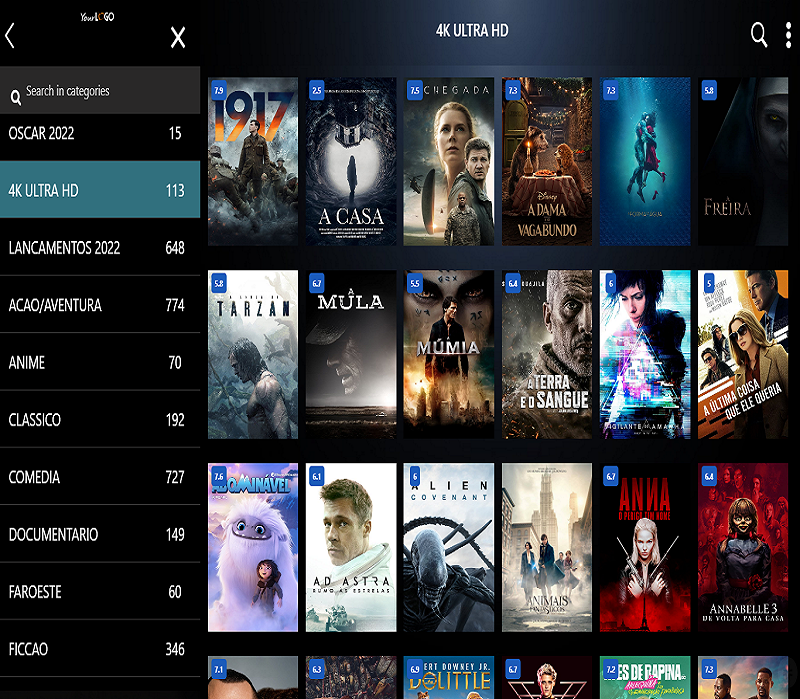Viewport: 800px width, 699px height.
Task: Open the Animais Fantásticos movie poster
Action: [547, 547]
